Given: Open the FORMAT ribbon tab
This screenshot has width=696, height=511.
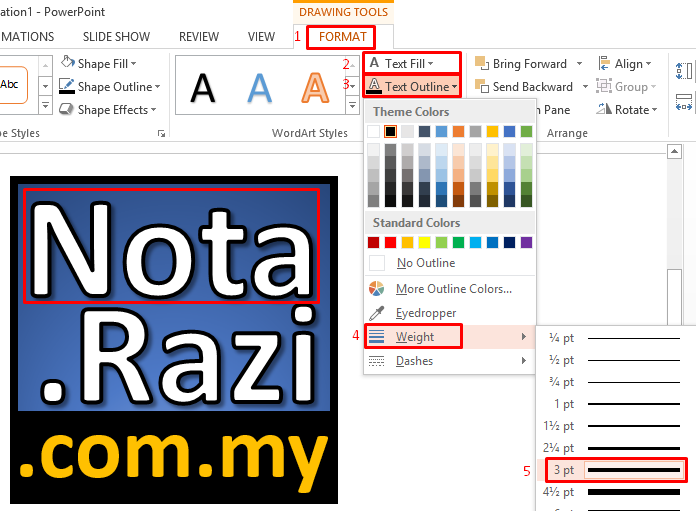Looking at the screenshot, I should tap(342, 37).
